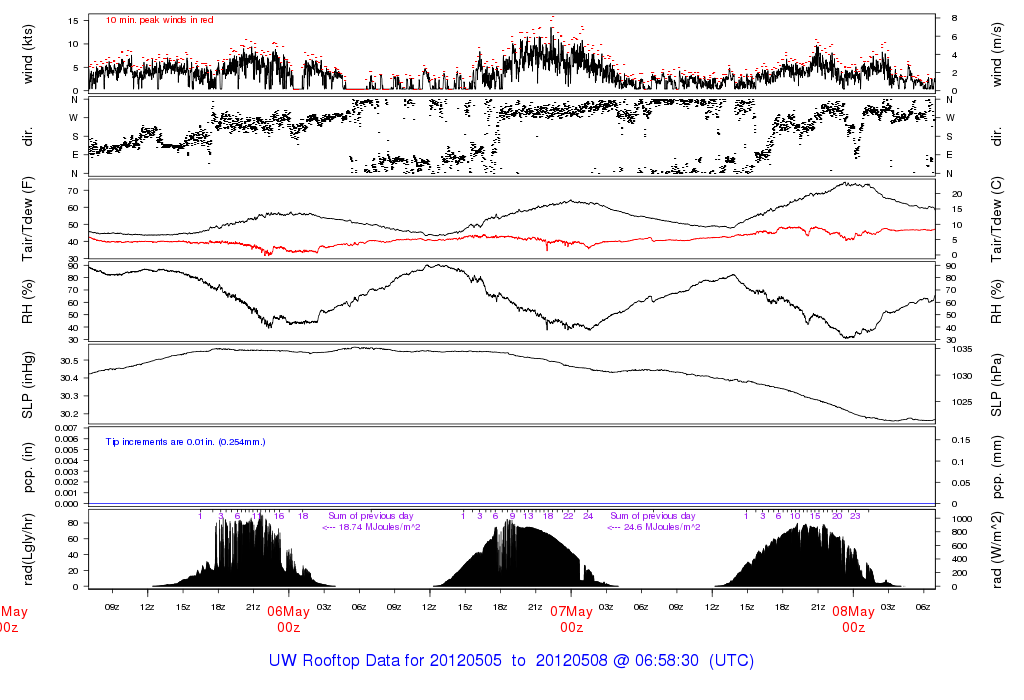1024x700 pixels.
Task: Click the '600' tick on rad W/m^2 axis
Action: [959, 546]
